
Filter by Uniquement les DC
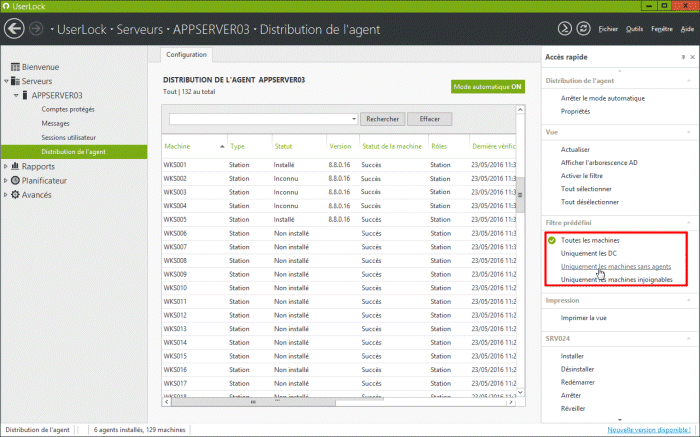click(588, 254)
